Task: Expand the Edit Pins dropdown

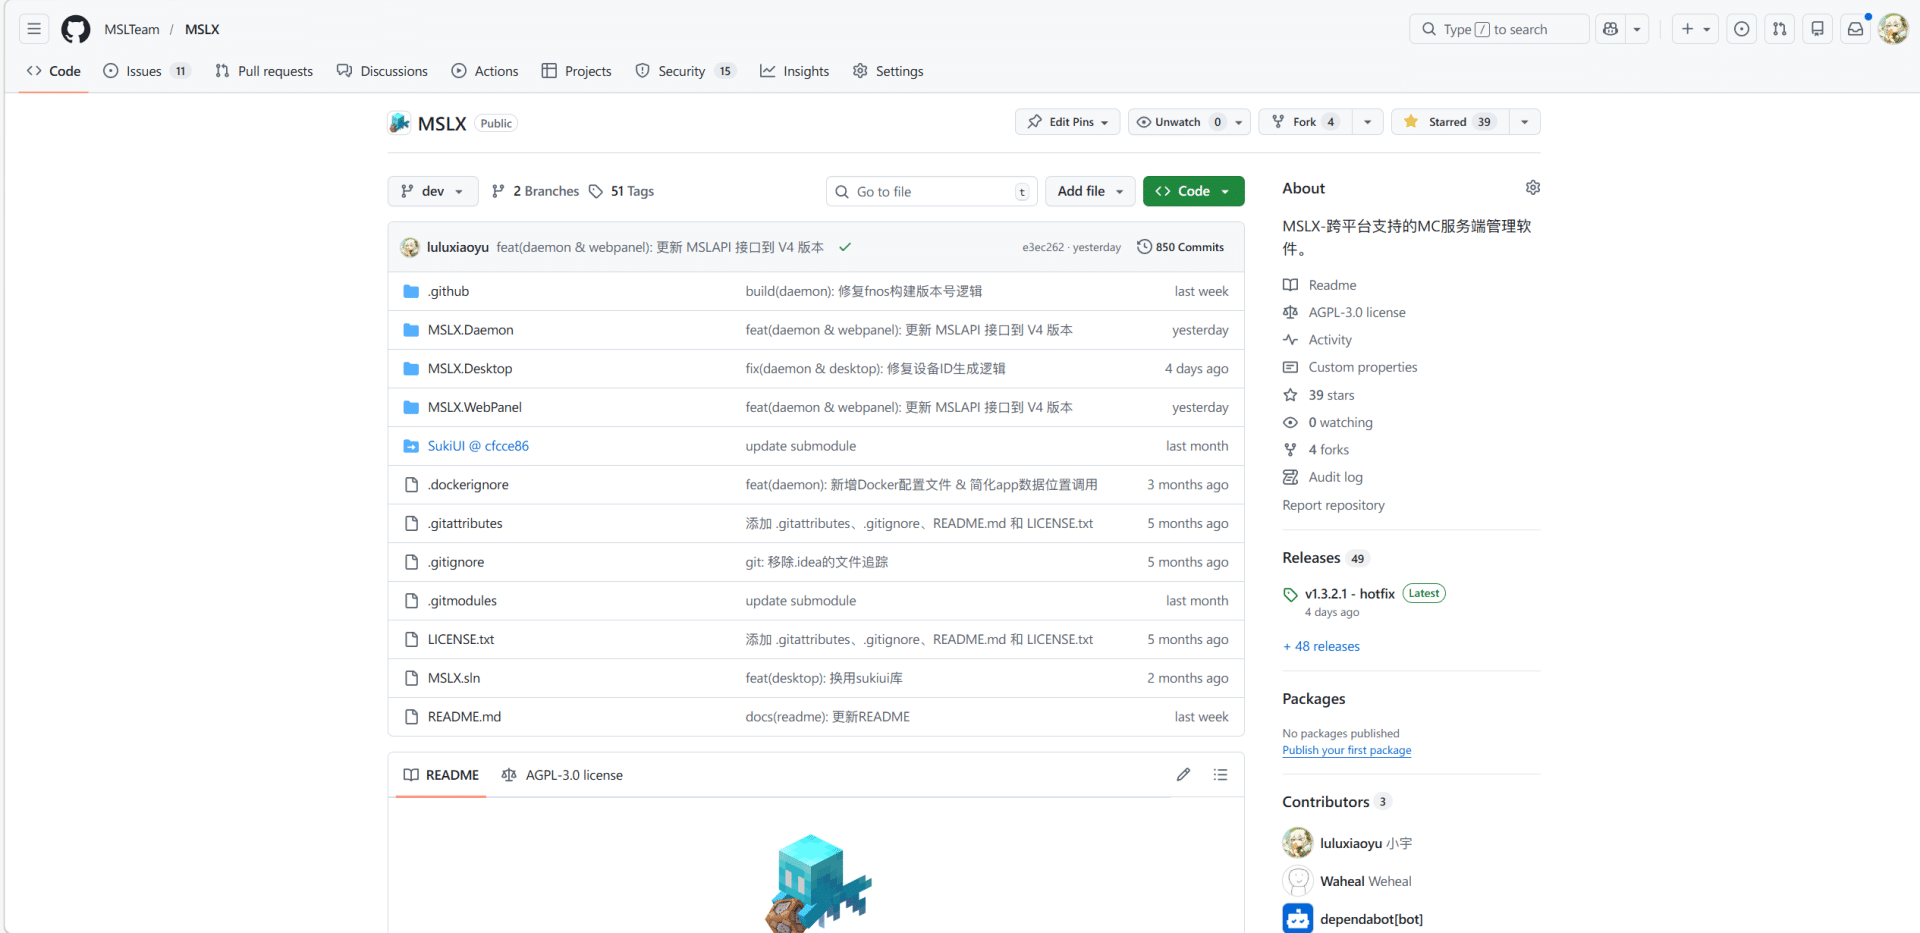Action: [1067, 122]
